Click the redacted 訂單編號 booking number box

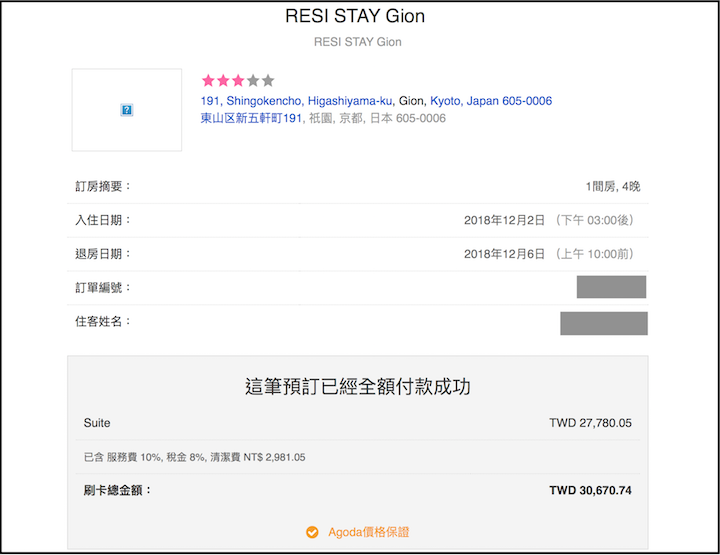tap(611, 288)
